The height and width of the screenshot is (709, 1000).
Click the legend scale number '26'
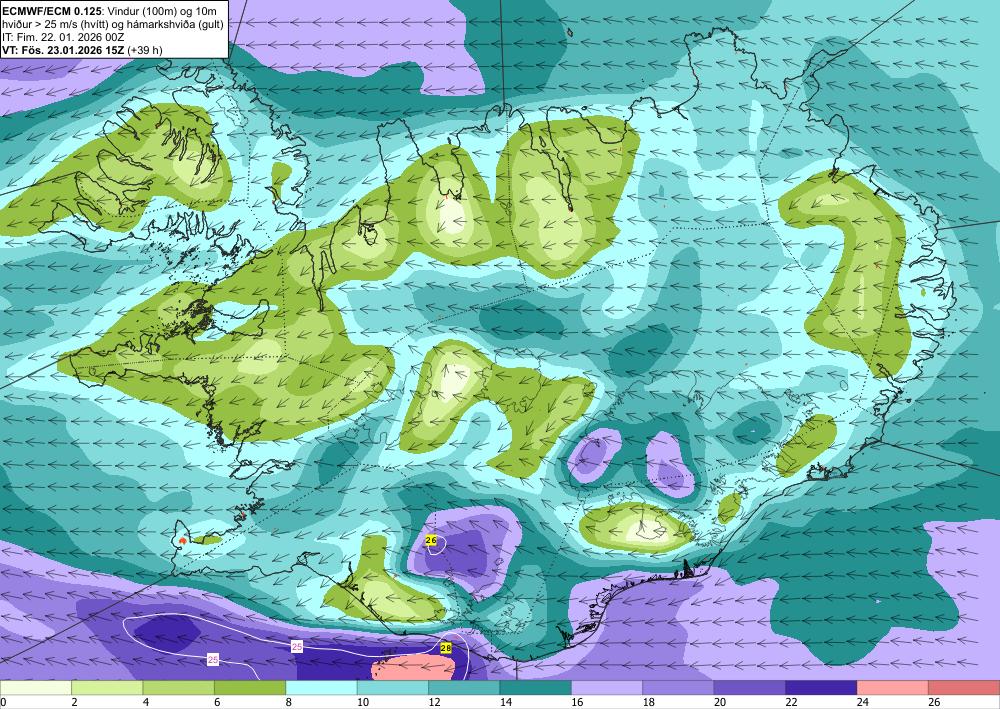pos(934,702)
